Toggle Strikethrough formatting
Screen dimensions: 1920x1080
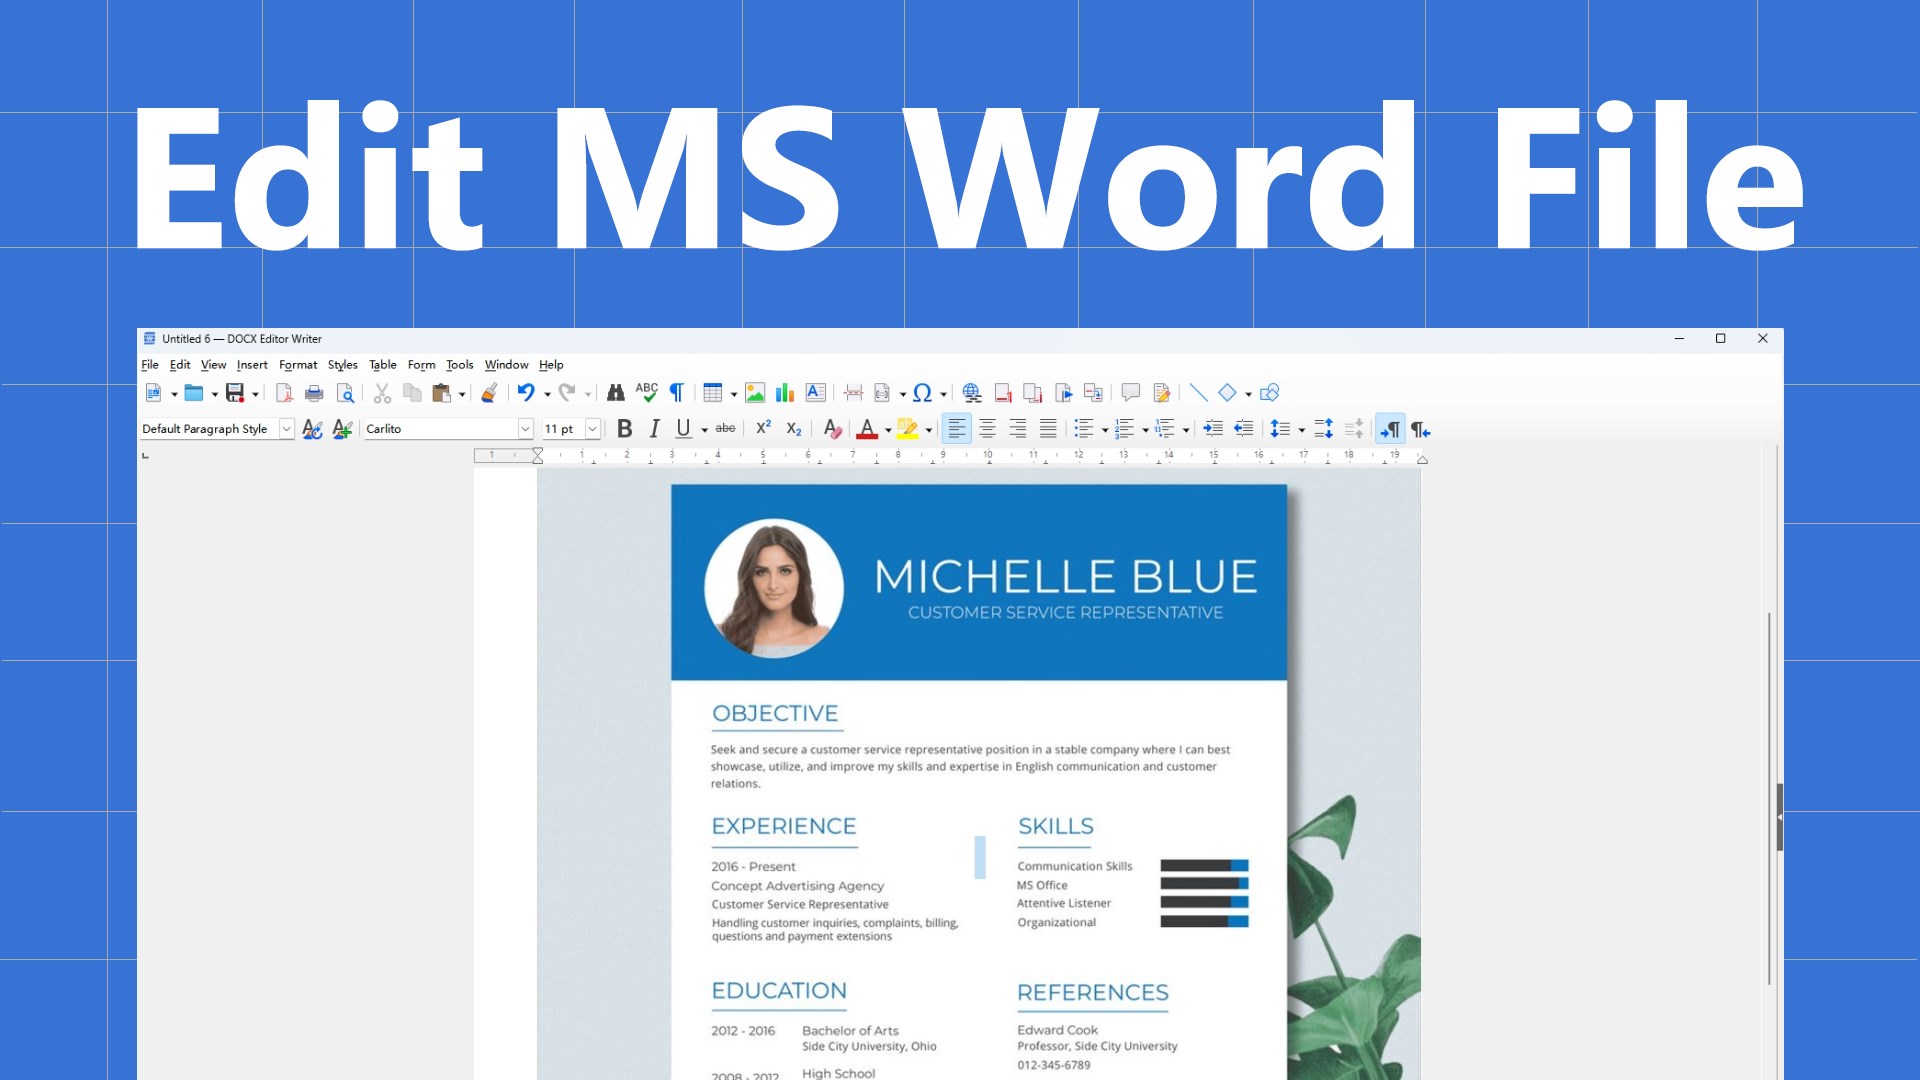coord(726,429)
